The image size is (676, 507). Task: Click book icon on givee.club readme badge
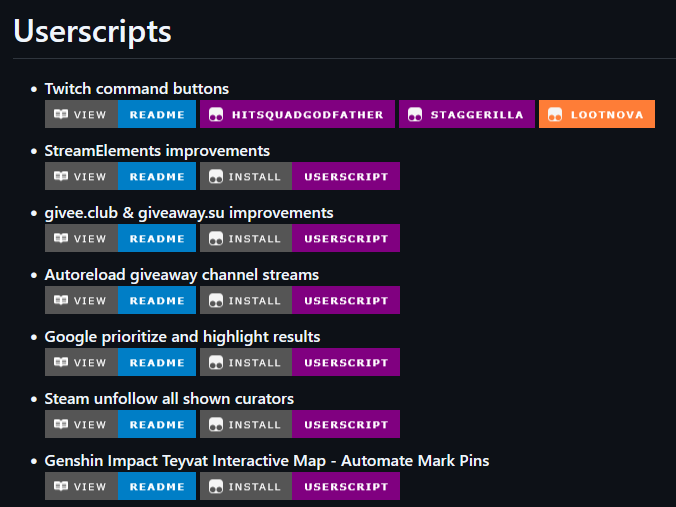click(61, 238)
